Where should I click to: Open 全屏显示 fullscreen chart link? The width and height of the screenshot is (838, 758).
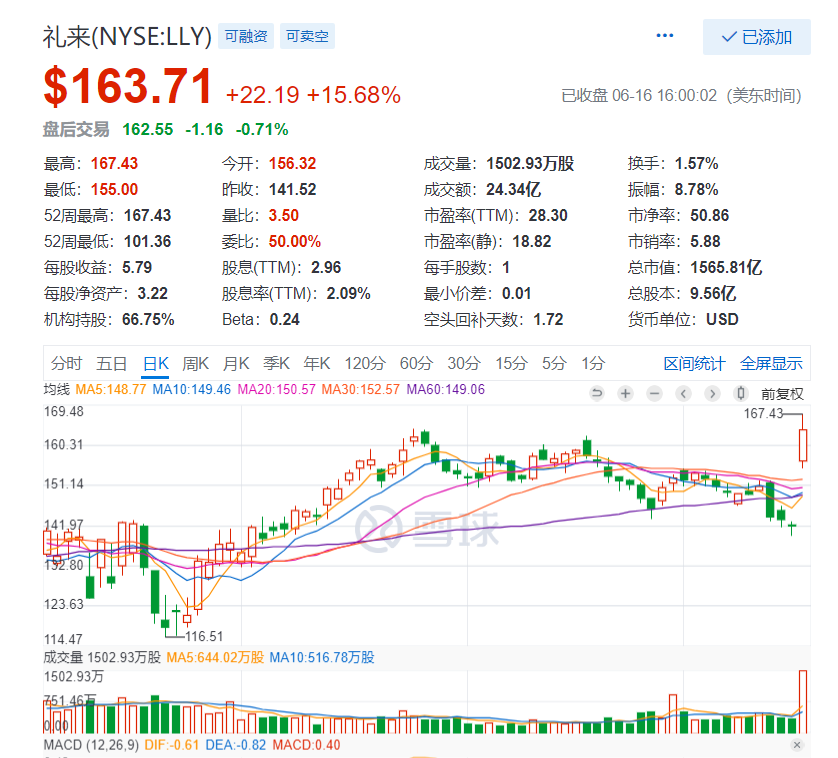771,363
